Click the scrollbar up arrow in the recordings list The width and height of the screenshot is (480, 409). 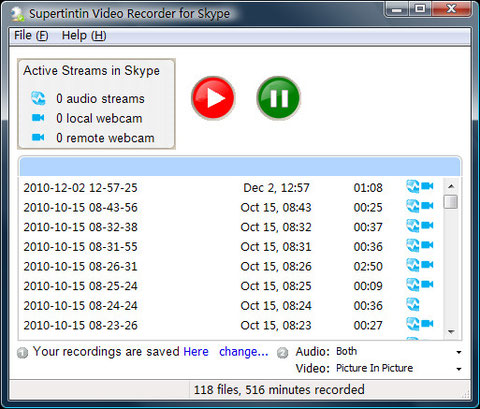point(451,186)
